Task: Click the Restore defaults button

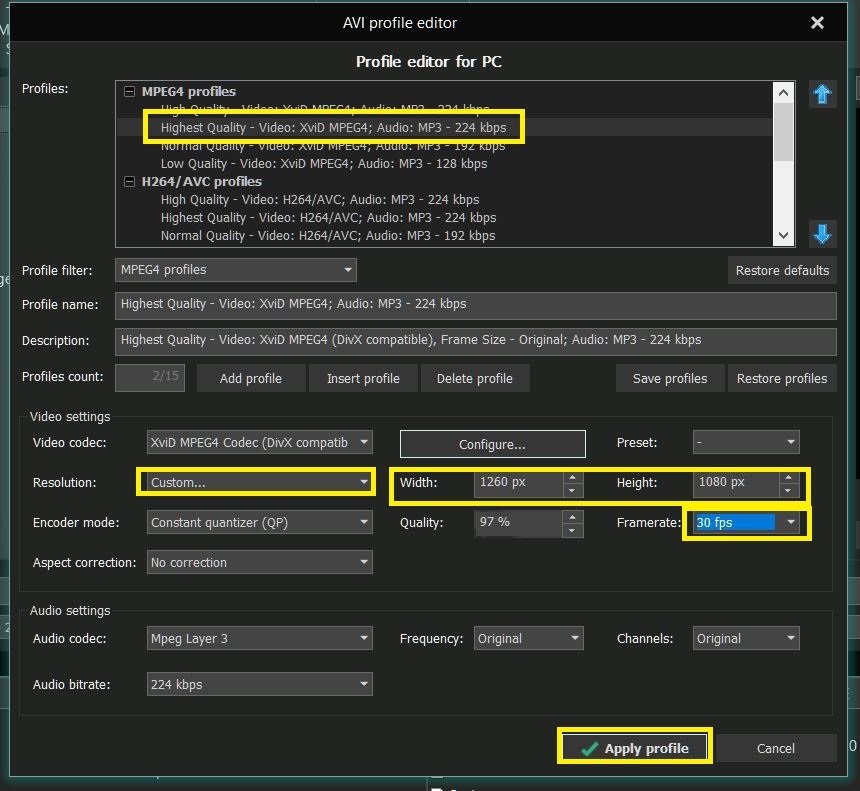Action: 782,270
